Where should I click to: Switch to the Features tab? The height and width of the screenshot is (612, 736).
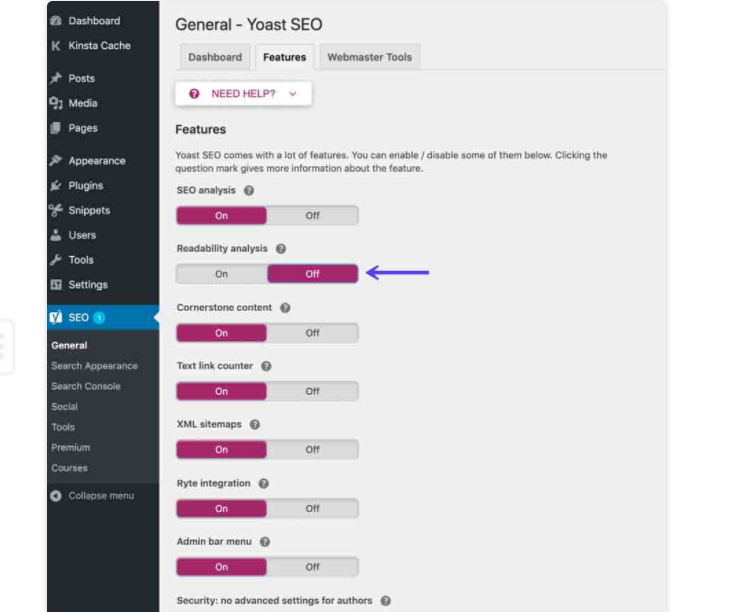tap(284, 57)
